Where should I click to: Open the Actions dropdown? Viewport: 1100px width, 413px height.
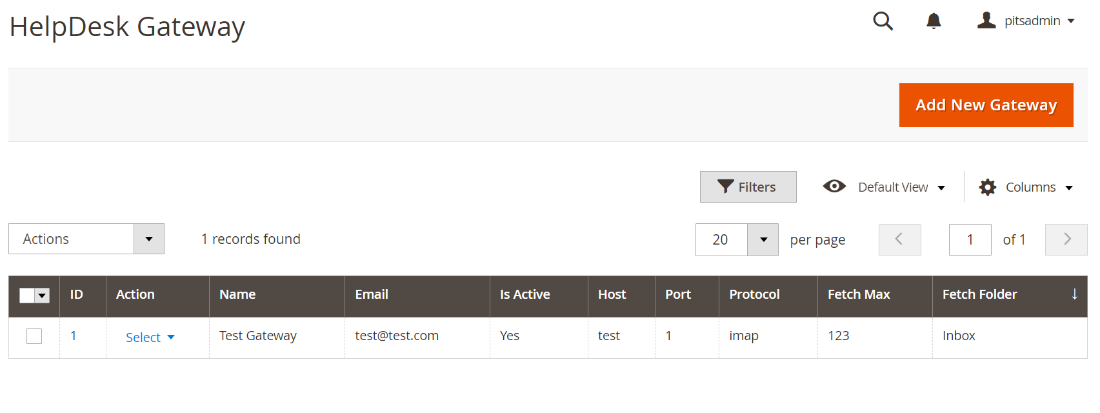[x=86, y=239]
